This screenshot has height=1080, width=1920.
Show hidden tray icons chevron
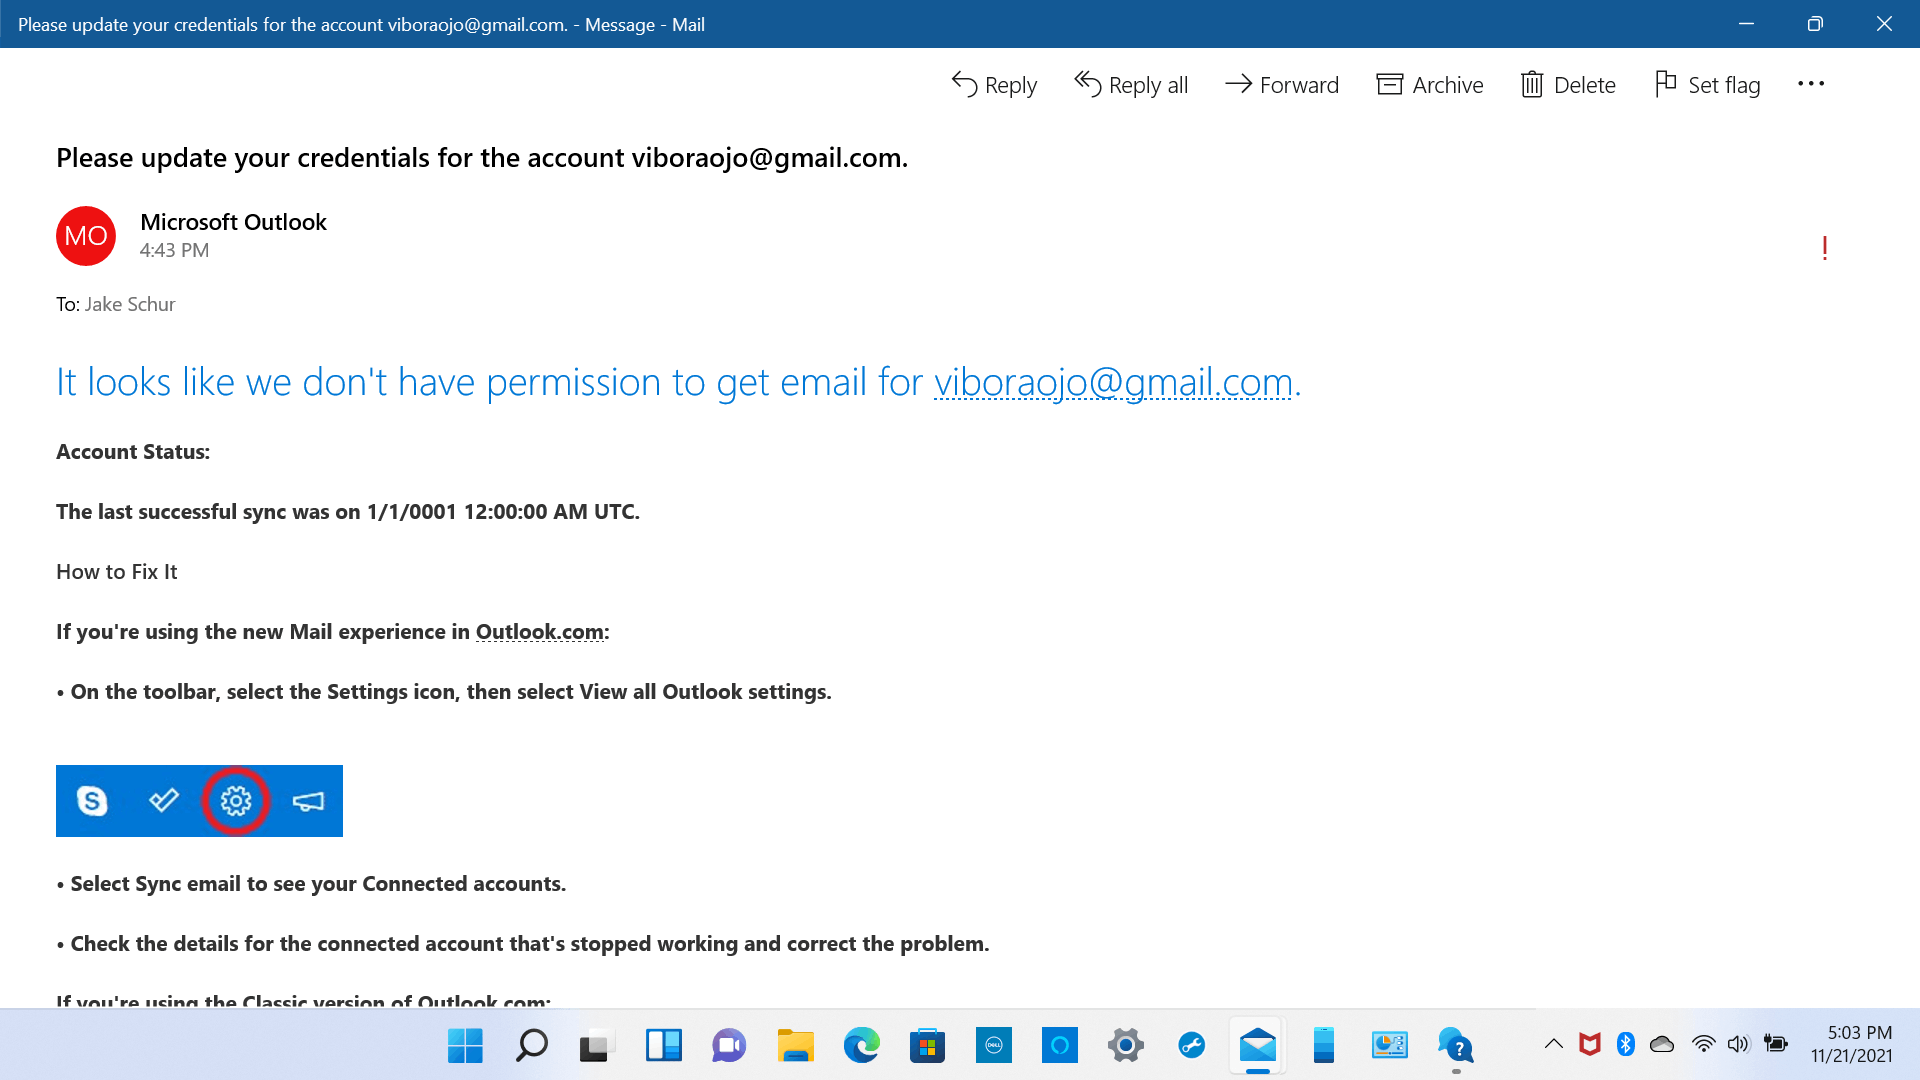pyautogui.click(x=1553, y=1044)
